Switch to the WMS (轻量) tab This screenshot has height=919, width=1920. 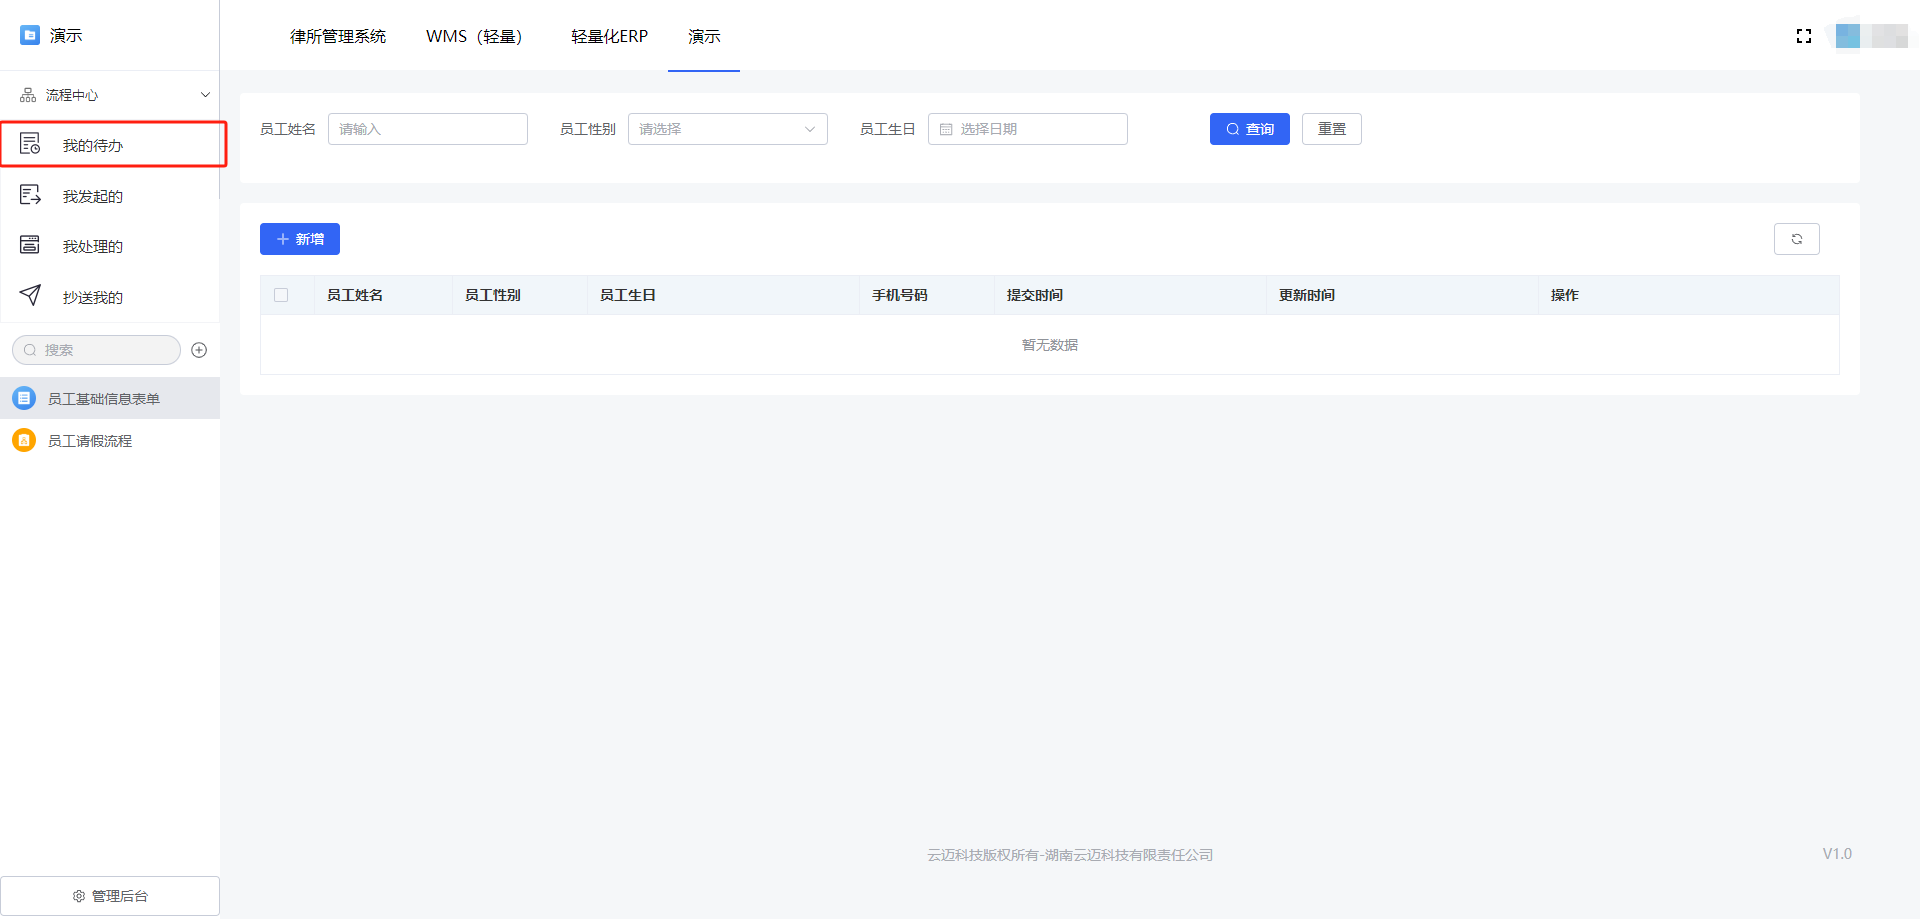(474, 36)
